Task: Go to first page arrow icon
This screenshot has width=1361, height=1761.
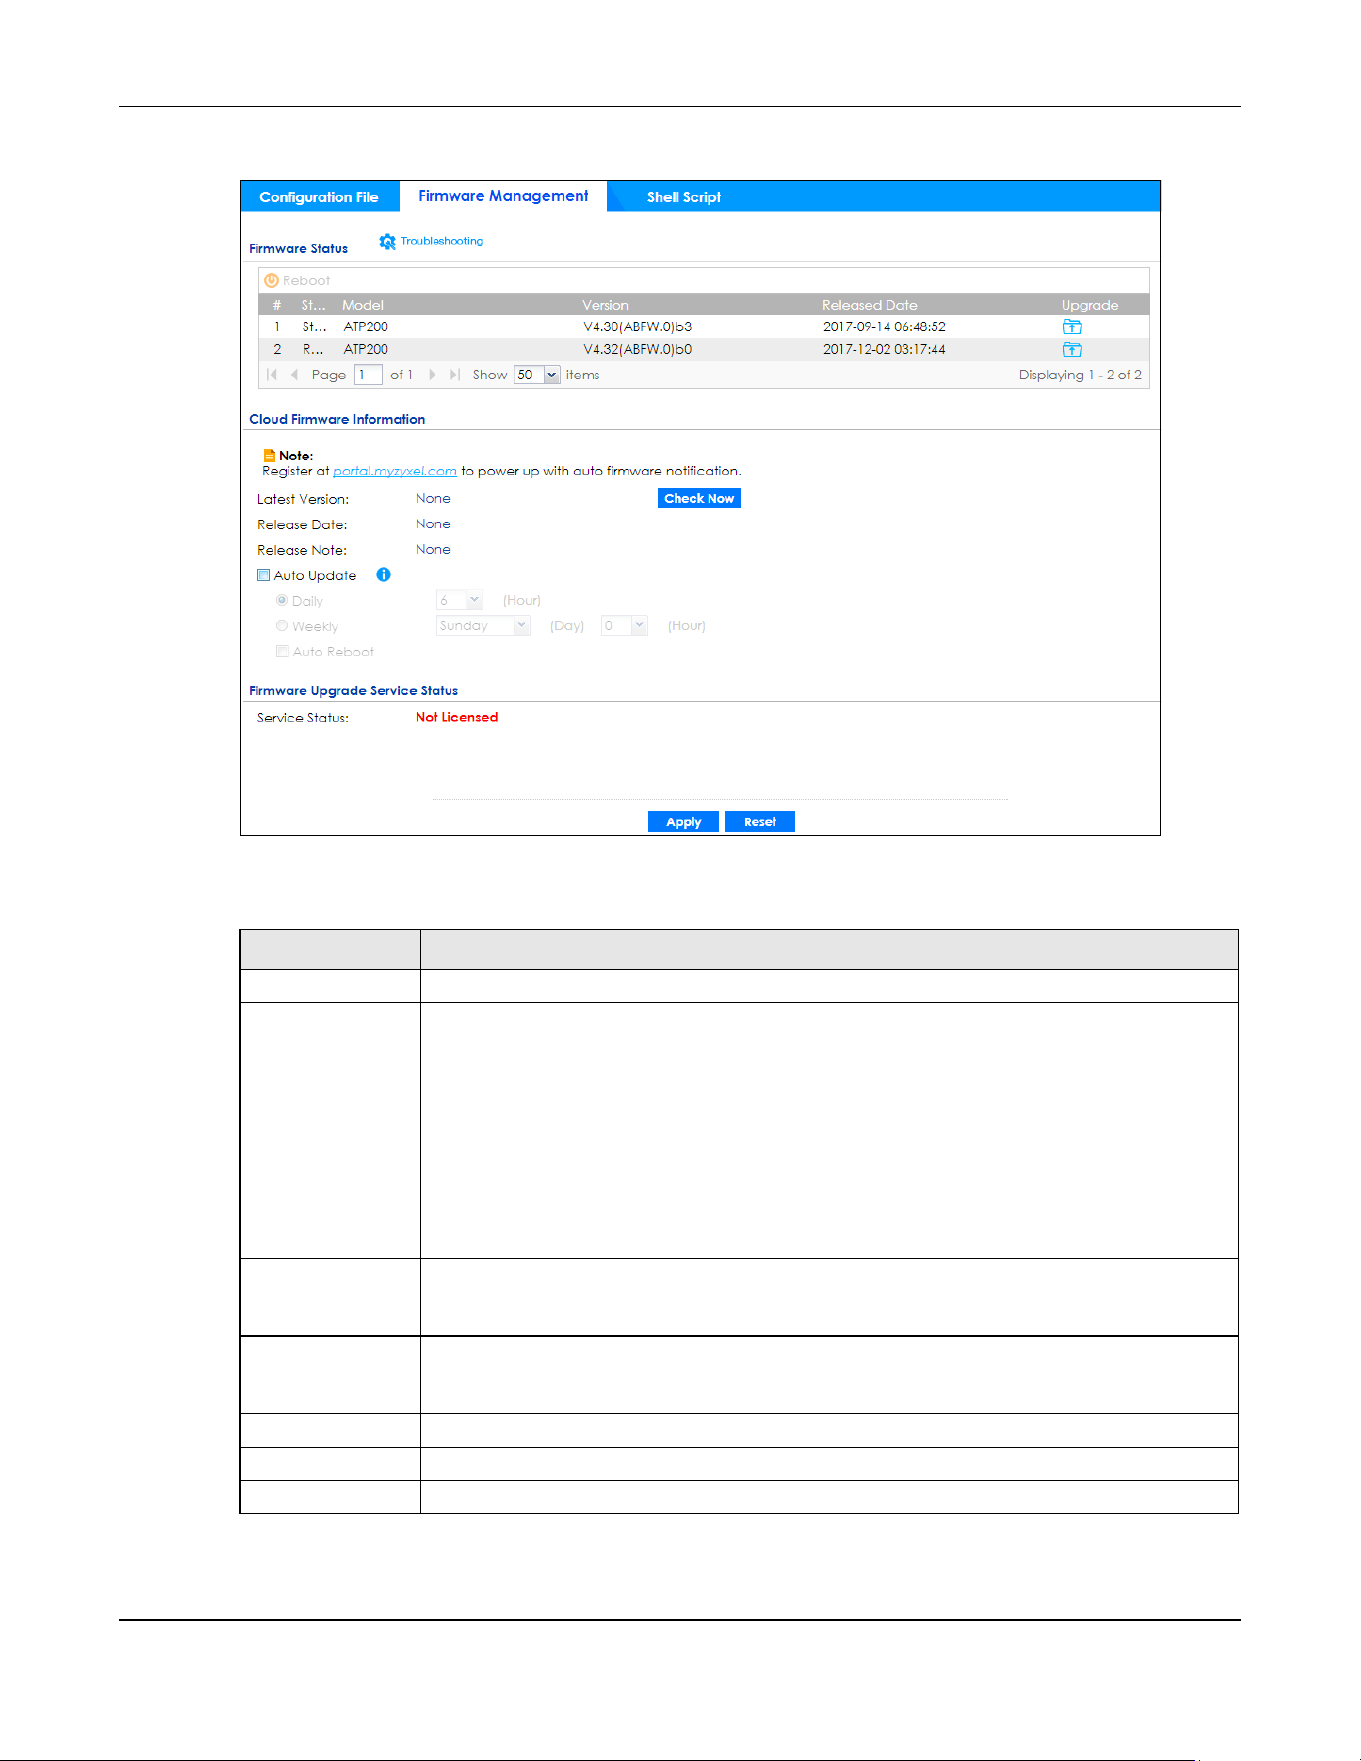Action: point(272,375)
